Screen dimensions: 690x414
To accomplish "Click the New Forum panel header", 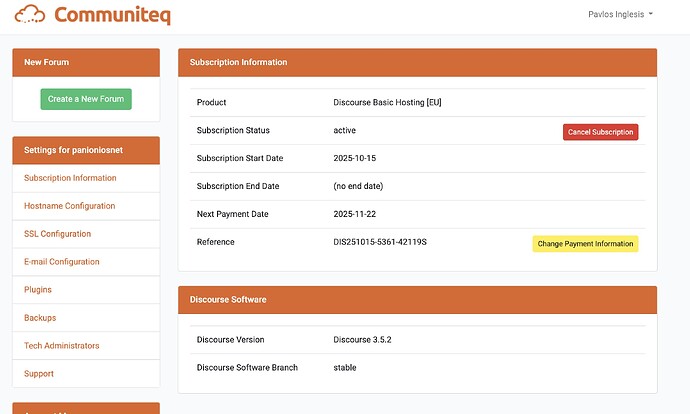I will (x=86, y=62).
